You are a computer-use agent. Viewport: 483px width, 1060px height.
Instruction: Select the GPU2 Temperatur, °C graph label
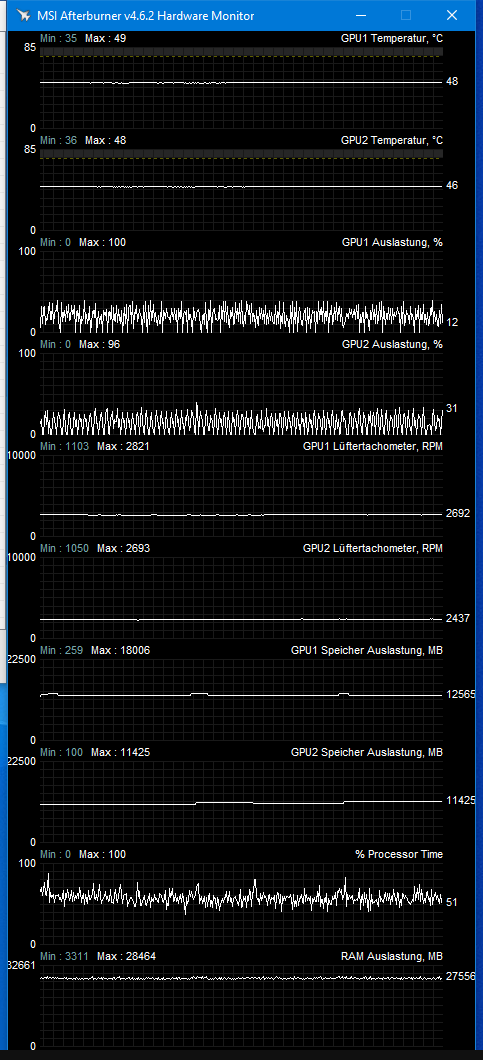point(392,140)
